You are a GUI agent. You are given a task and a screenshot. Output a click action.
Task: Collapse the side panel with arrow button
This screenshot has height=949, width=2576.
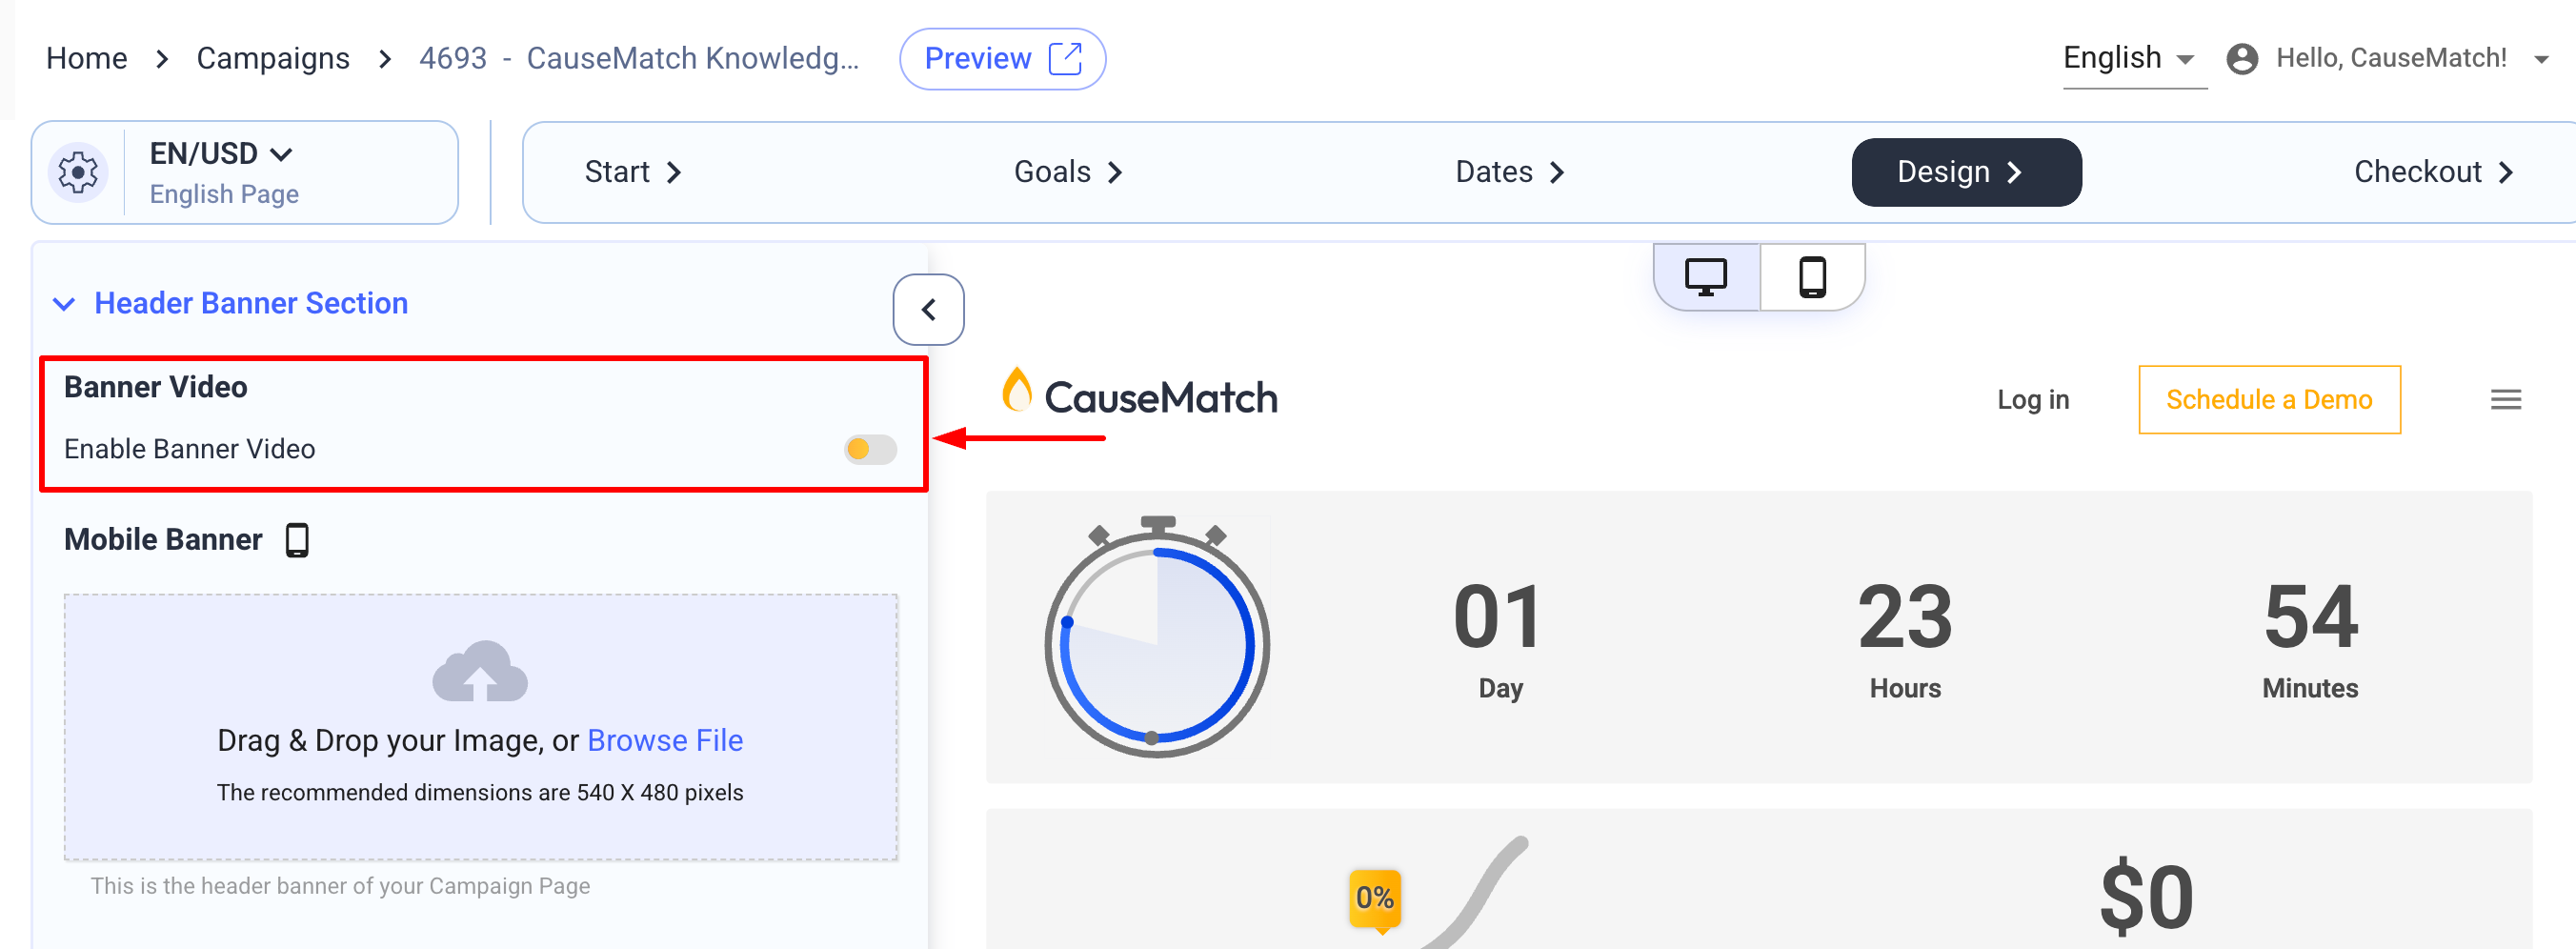point(928,310)
